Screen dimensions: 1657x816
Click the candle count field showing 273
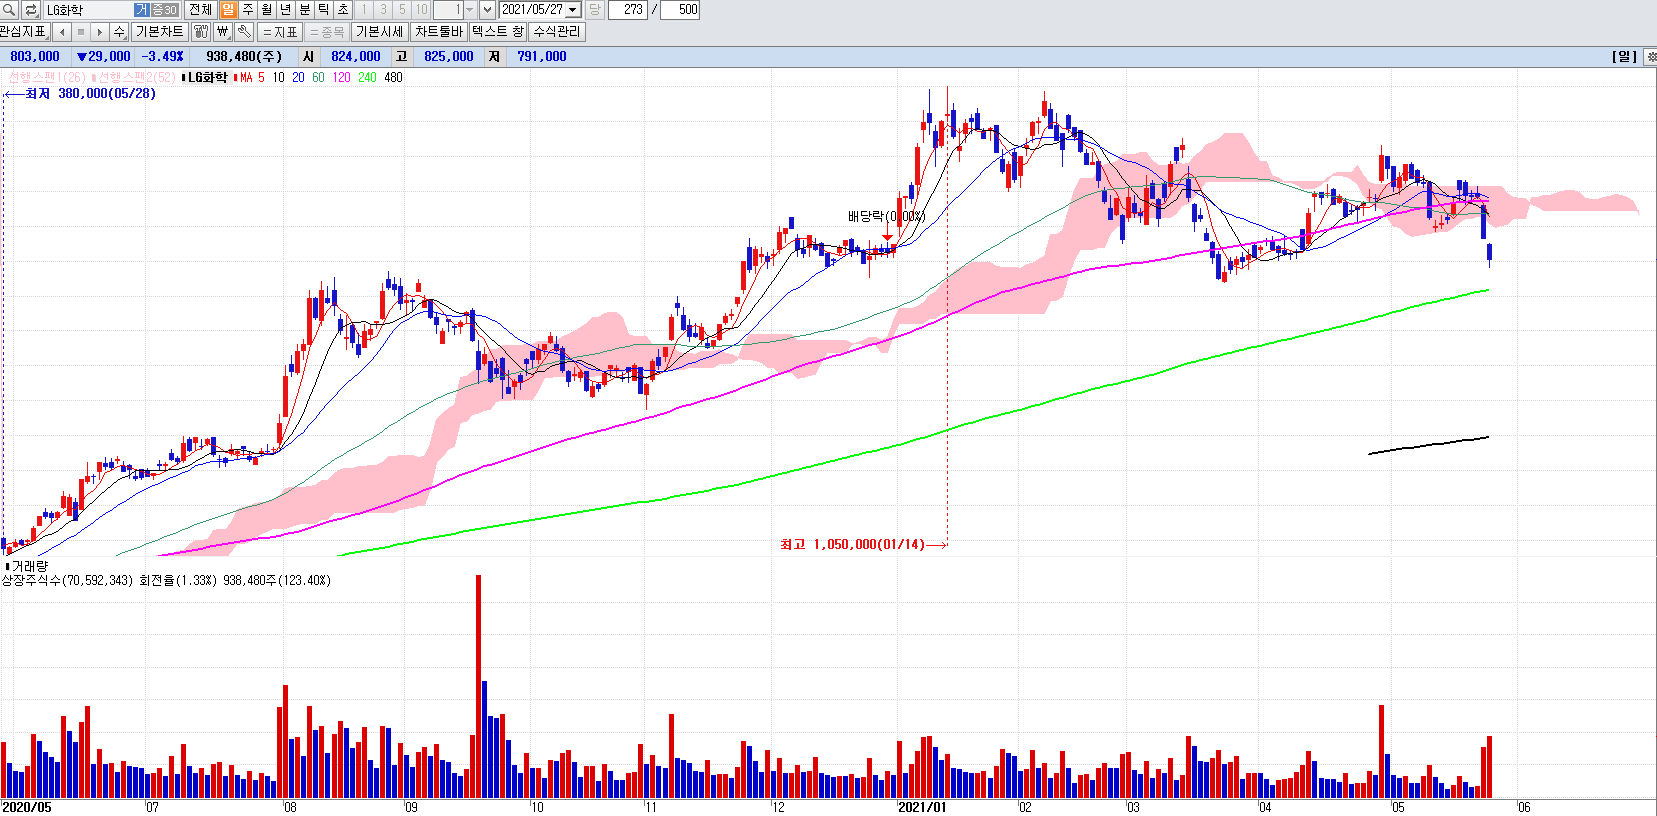(x=628, y=10)
